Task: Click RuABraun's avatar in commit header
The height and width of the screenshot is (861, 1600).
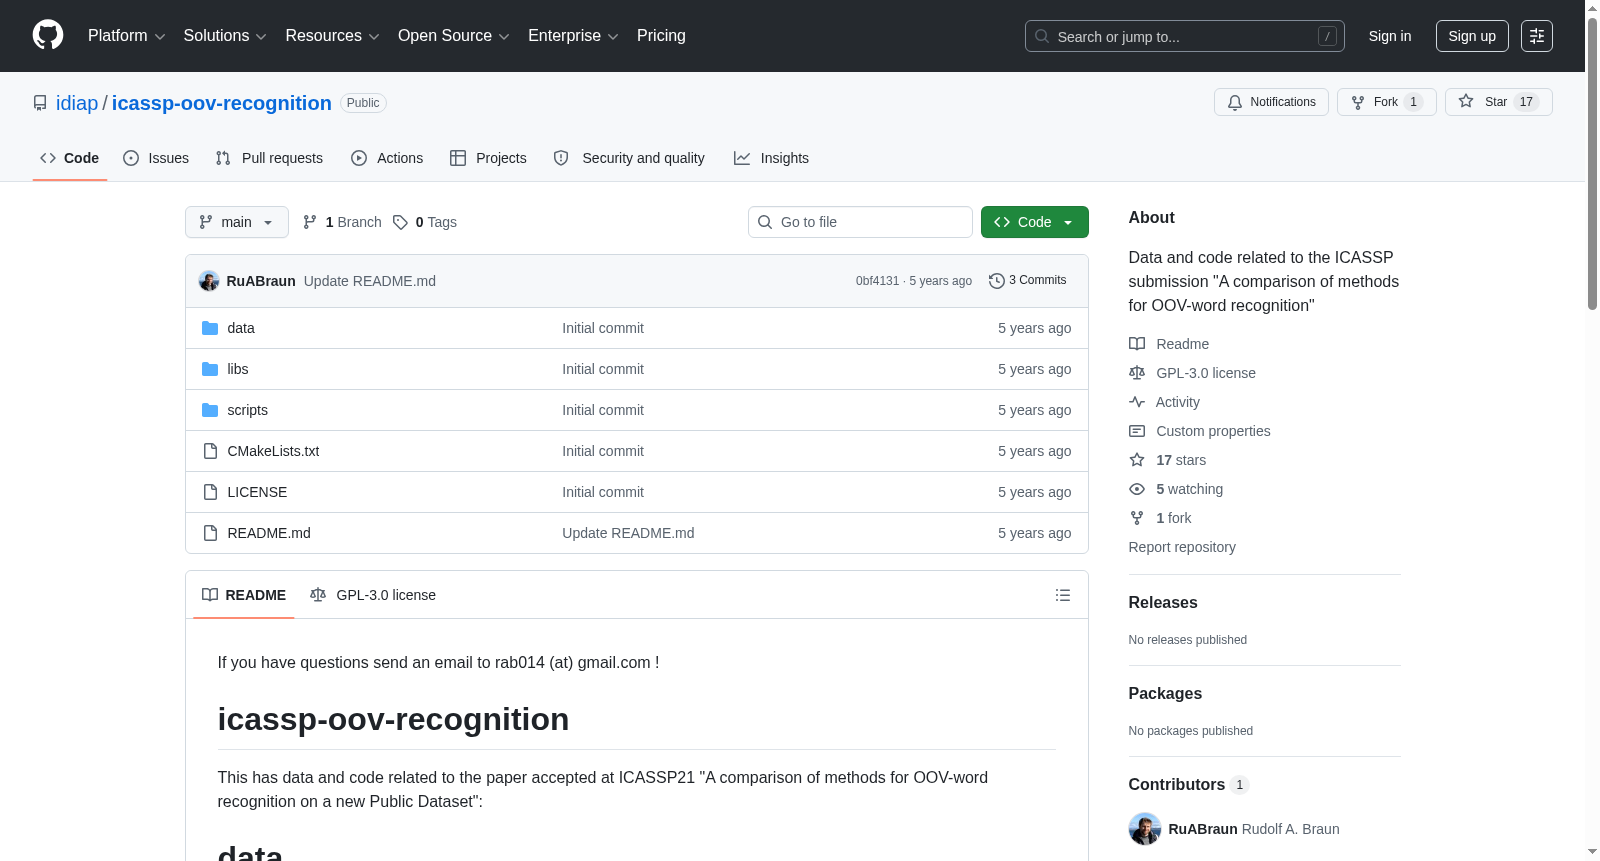Action: coord(209,281)
